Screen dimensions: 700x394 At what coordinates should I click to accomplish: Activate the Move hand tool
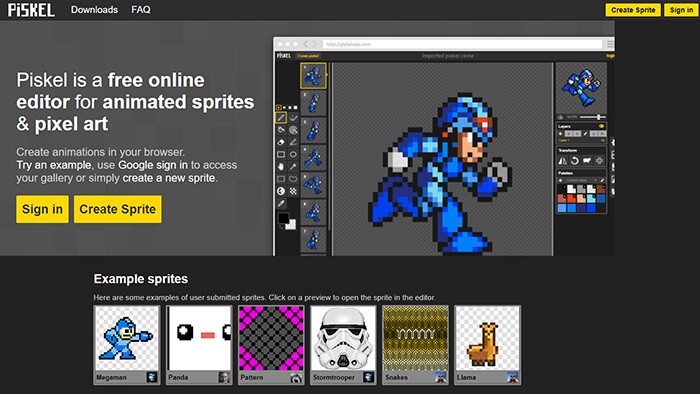[281, 166]
